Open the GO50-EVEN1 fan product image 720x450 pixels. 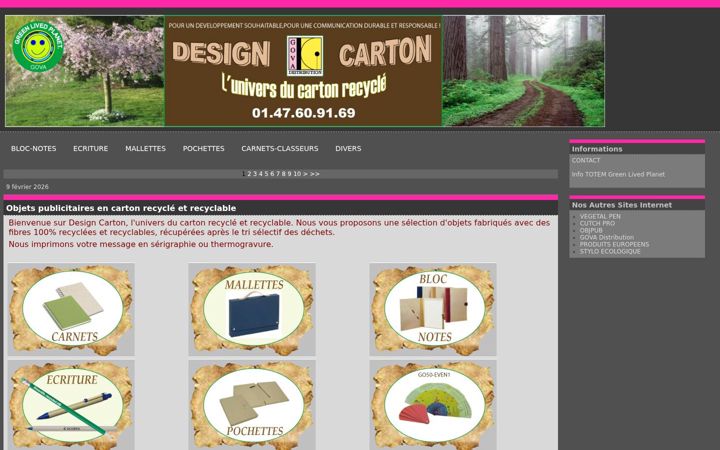pyautogui.click(x=433, y=405)
